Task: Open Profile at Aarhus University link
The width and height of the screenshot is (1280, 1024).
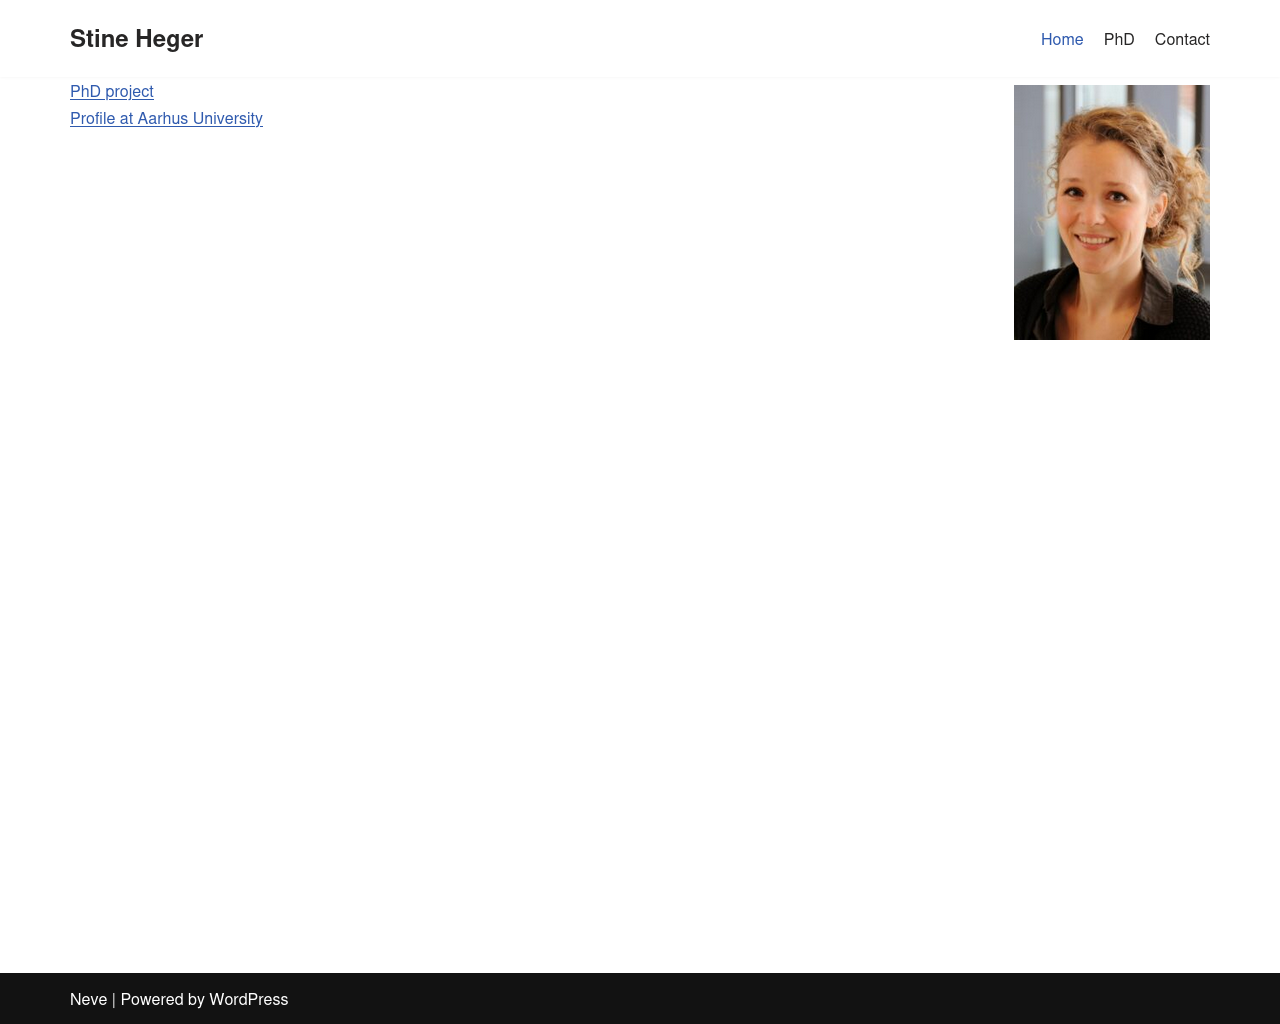Action: coord(166,118)
